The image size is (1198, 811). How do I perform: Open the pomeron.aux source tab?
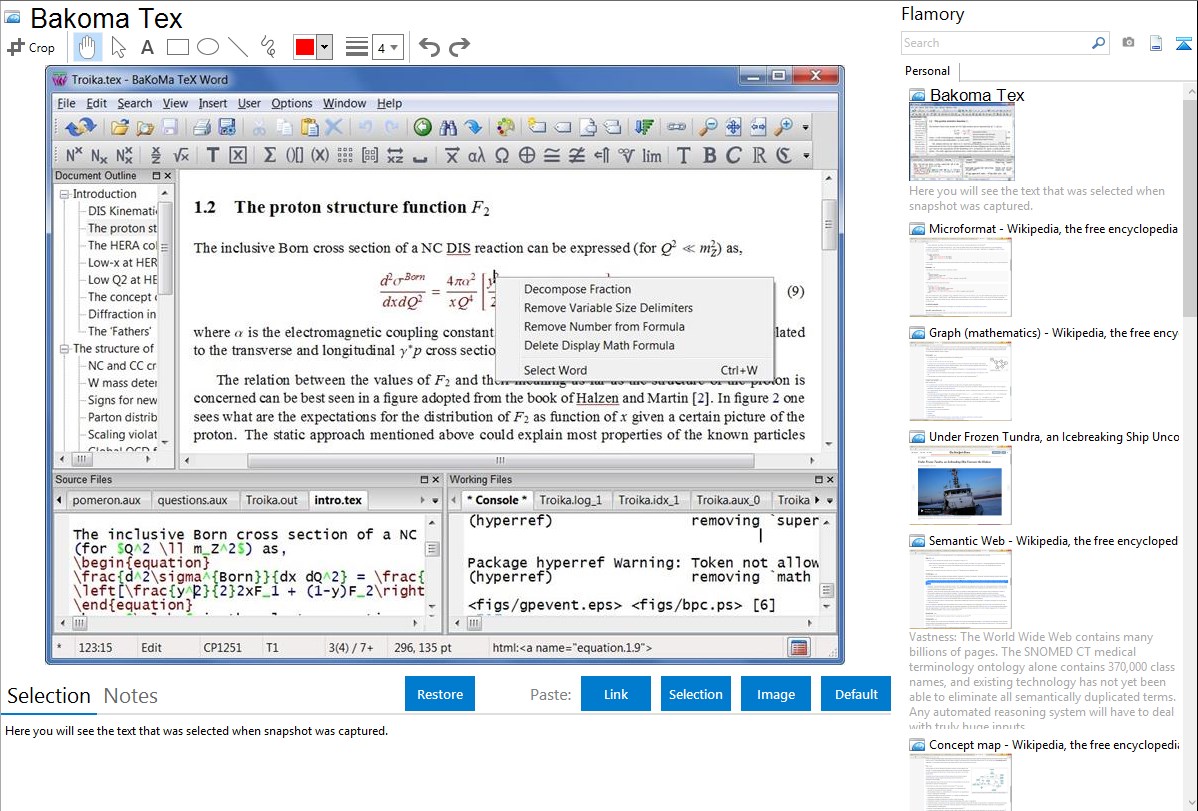click(x=106, y=500)
